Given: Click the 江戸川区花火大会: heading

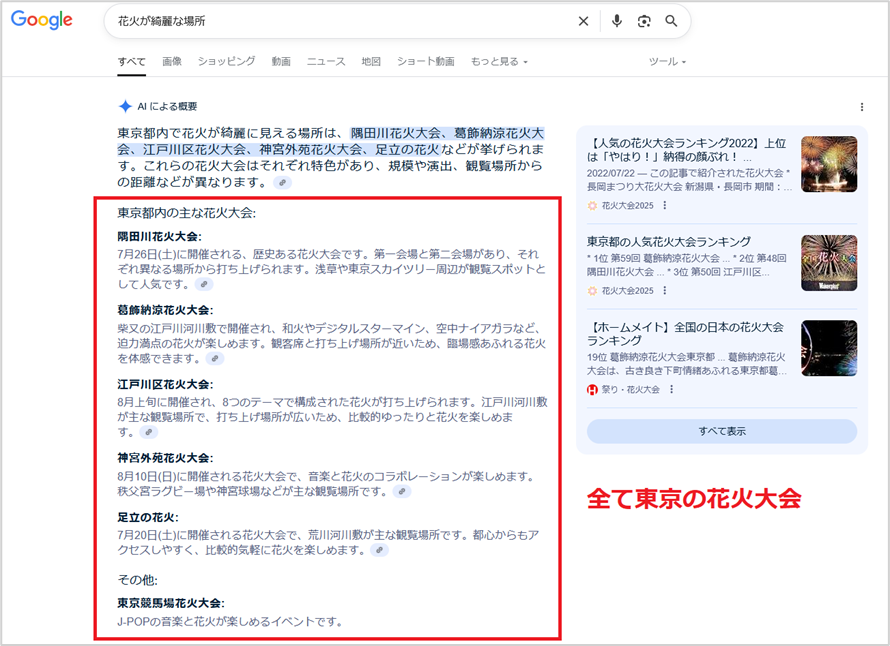Looking at the screenshot, I should pos(165,384).
